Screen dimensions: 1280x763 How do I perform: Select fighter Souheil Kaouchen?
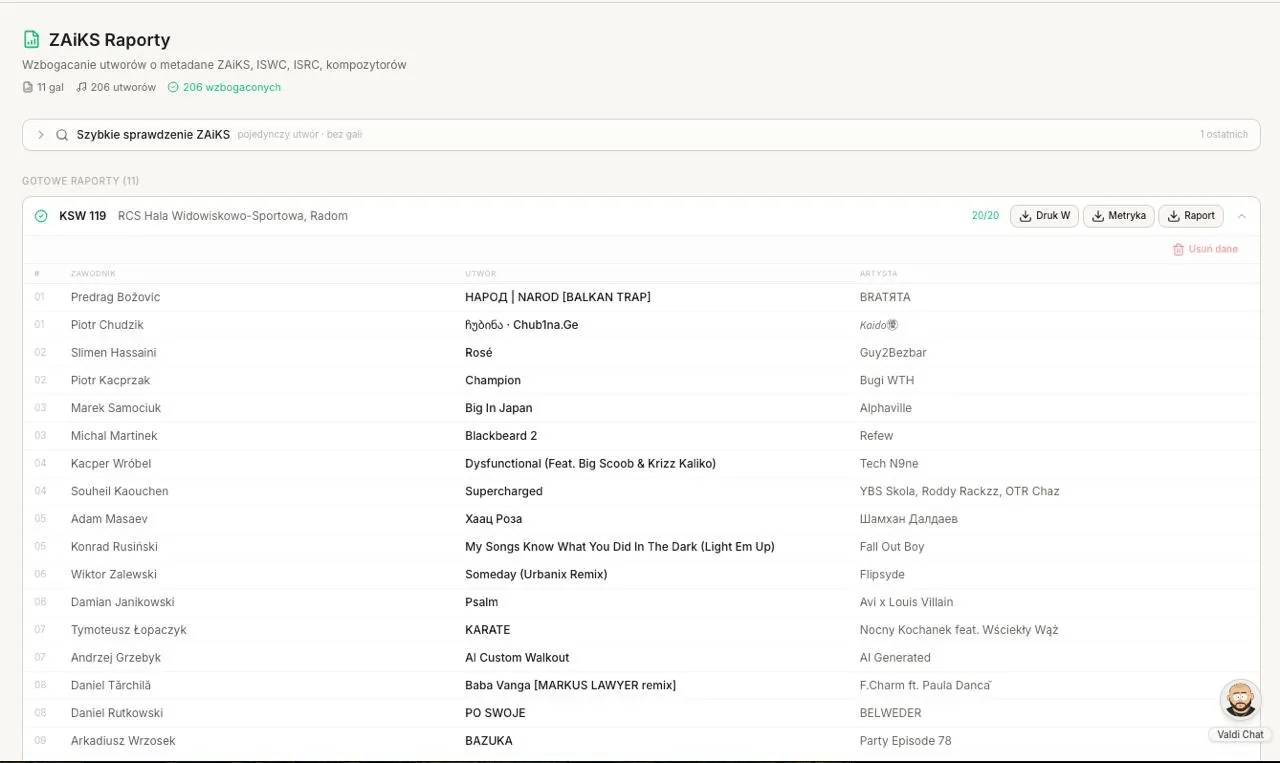point(119,491)
